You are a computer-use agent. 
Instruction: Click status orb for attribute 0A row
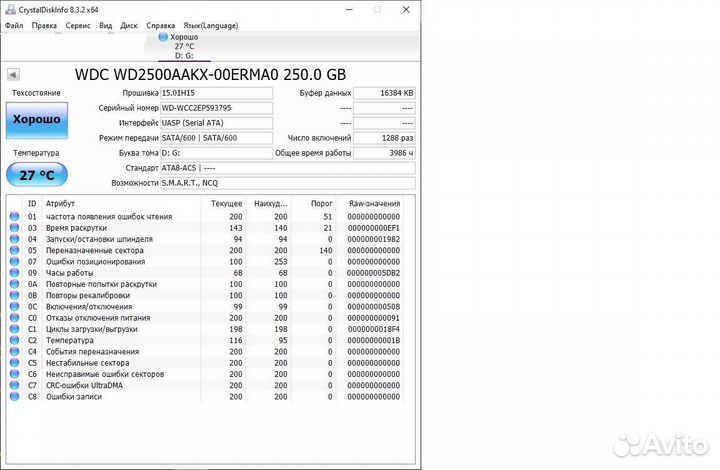tap(15, 284)
